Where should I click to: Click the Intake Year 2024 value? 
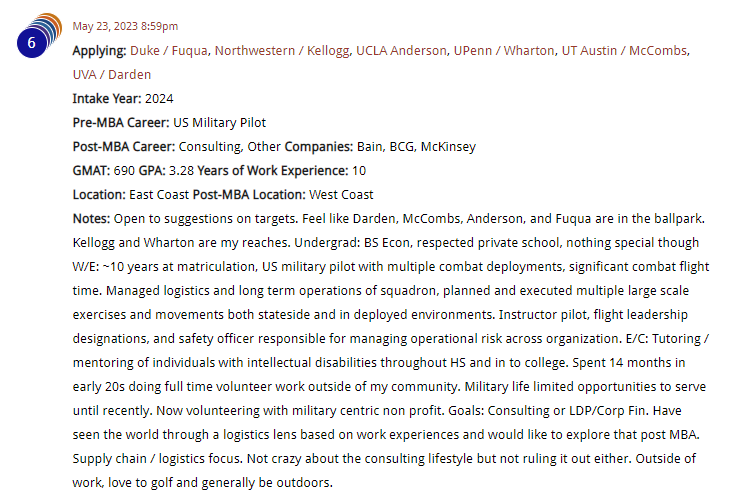(159, 99)
